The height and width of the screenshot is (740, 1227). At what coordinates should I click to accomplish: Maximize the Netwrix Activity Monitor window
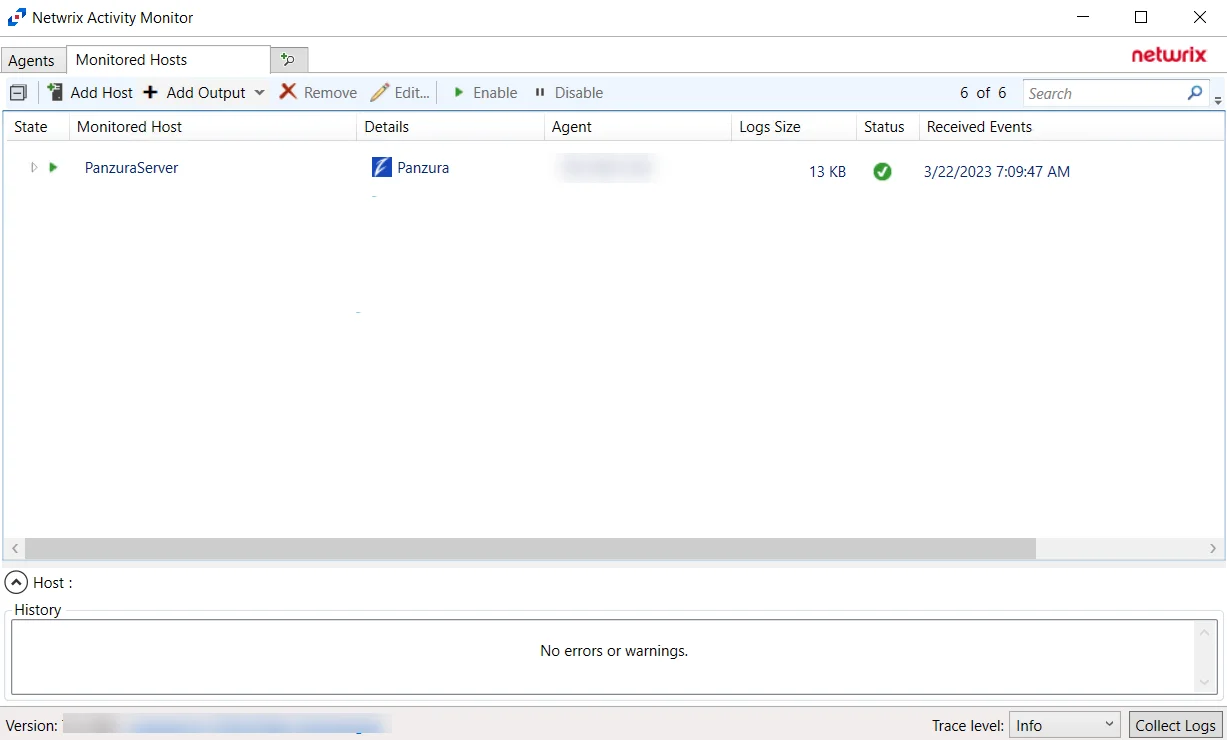(1141, 17)
